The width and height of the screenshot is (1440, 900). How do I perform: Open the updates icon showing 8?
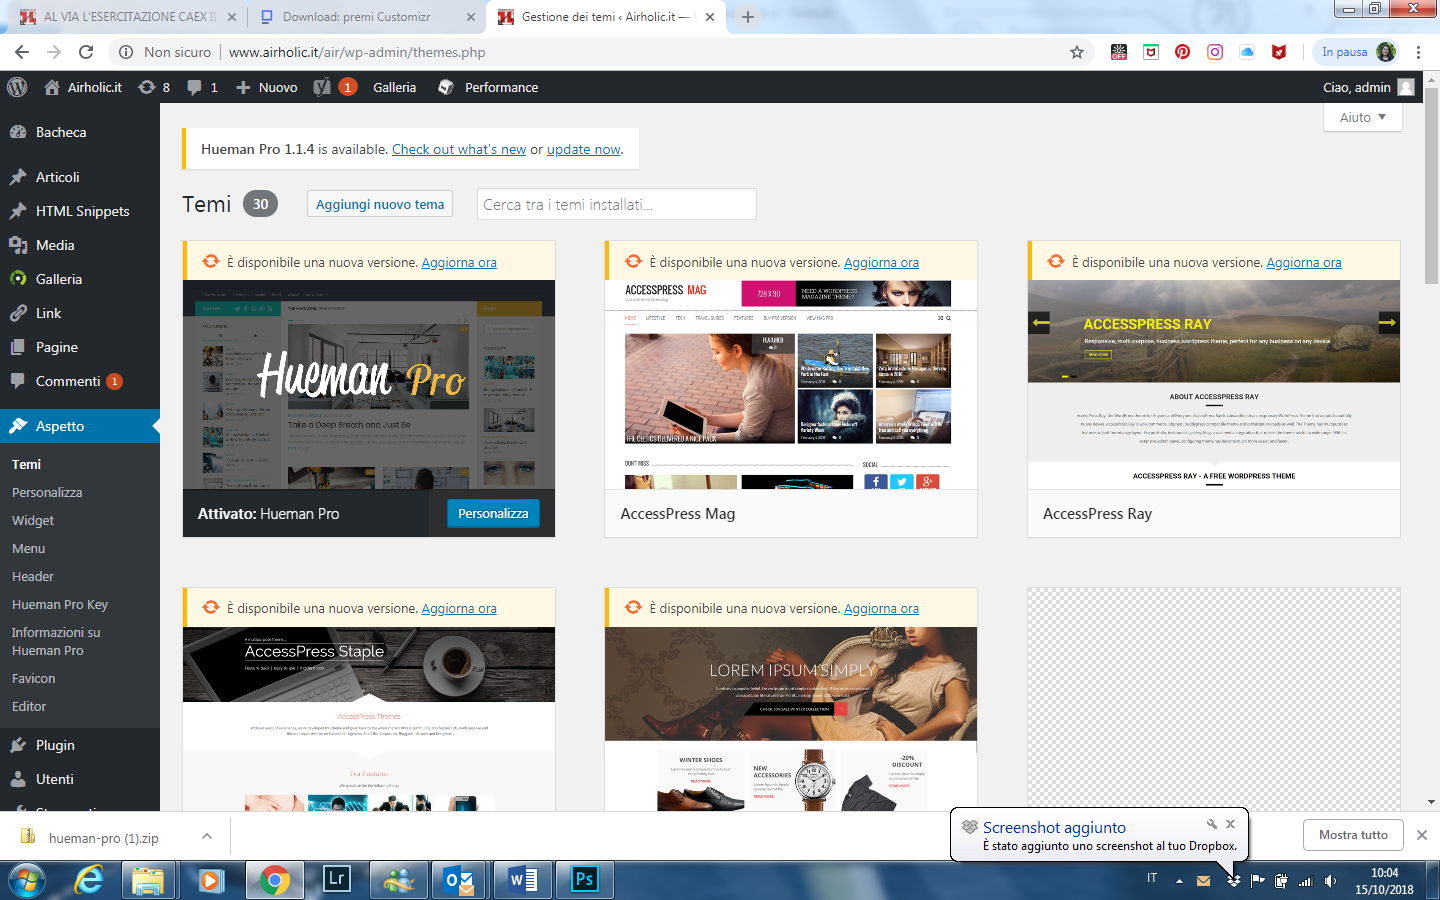[154, 87]
